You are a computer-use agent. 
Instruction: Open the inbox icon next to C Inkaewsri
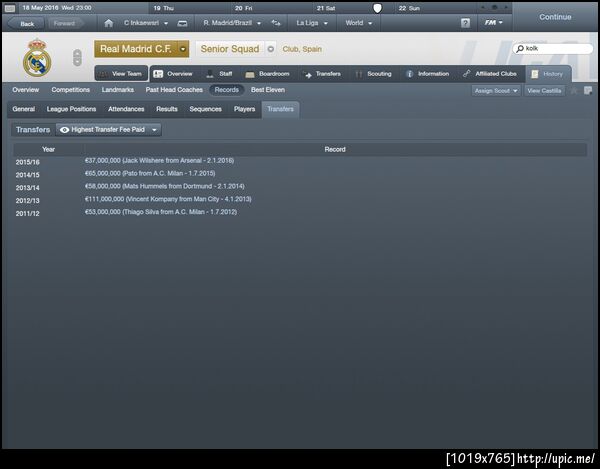coord(183,23)
